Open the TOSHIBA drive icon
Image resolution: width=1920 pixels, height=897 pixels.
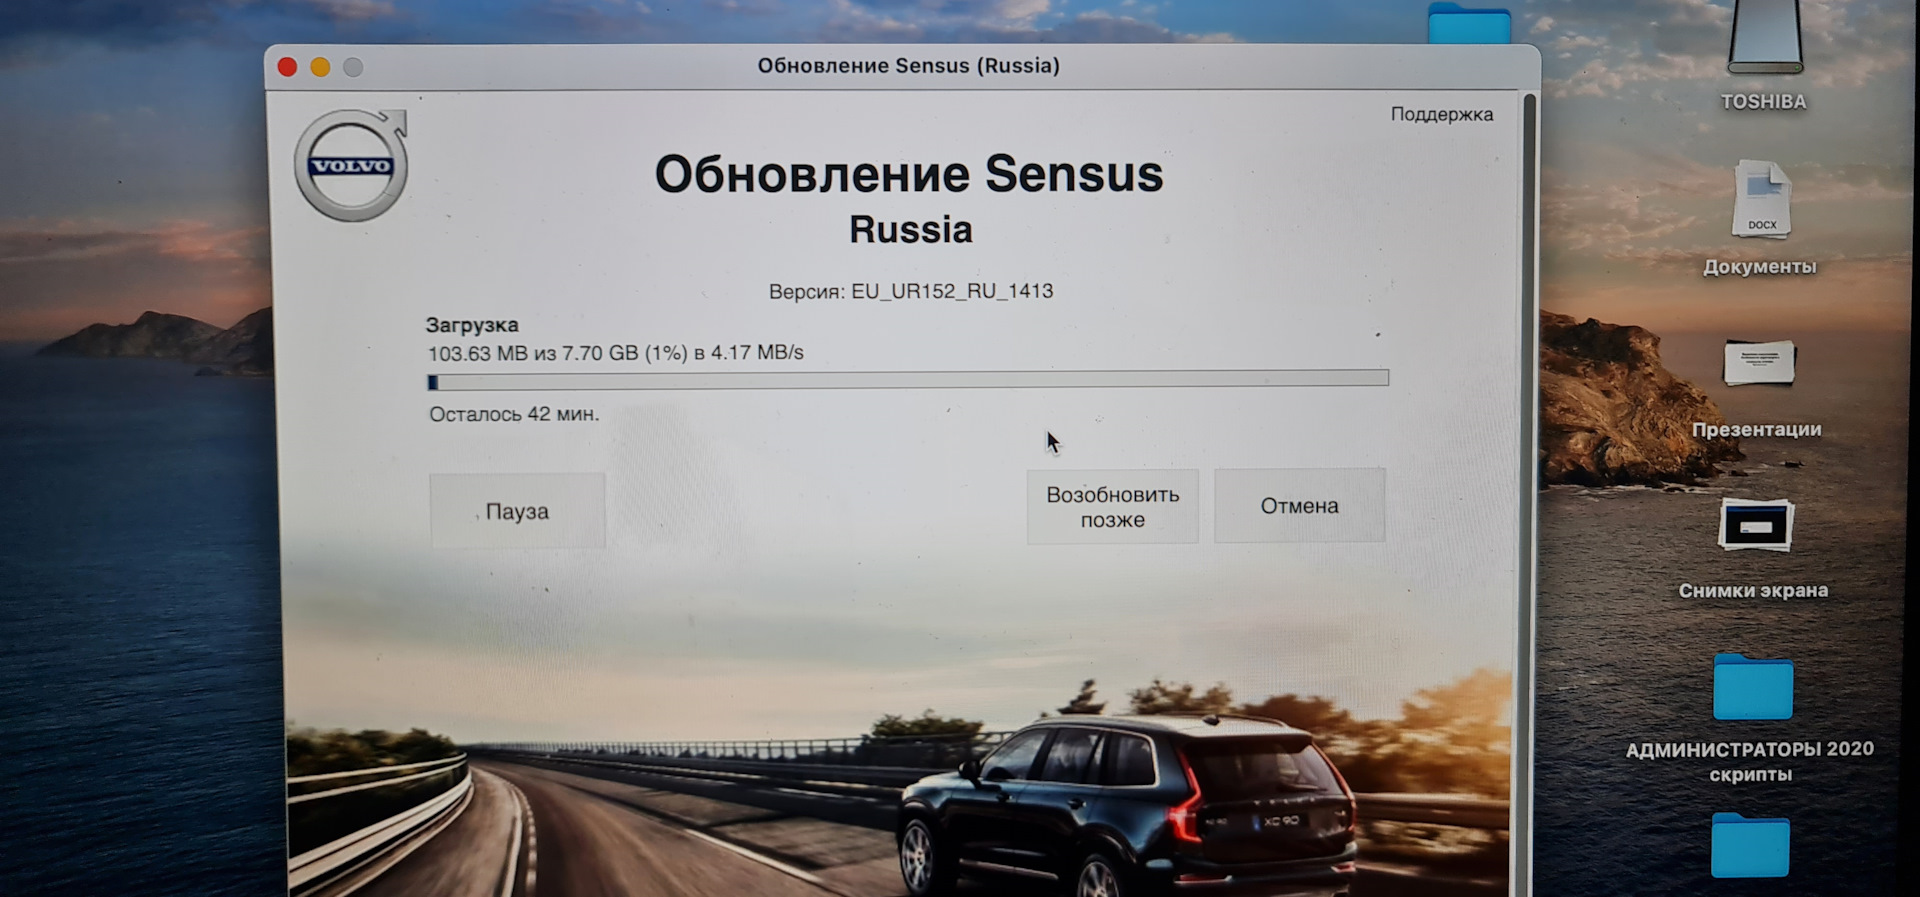pos(1764,38)
